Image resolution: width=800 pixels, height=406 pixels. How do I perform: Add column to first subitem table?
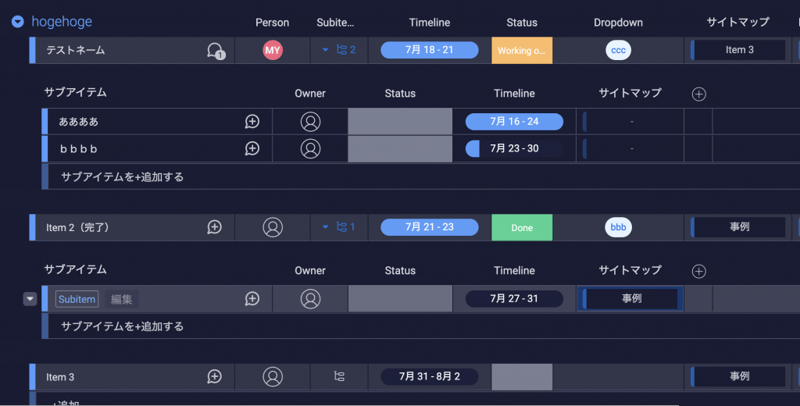pos(699,94)
